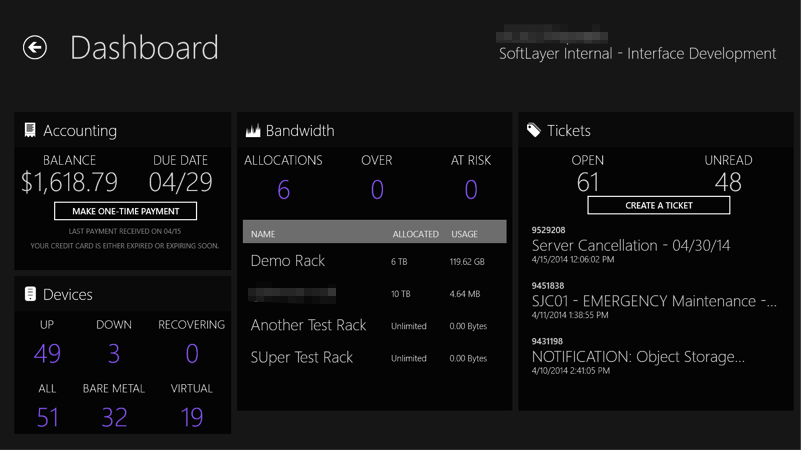Open the Devices panel heading

[x=67, y=294]
